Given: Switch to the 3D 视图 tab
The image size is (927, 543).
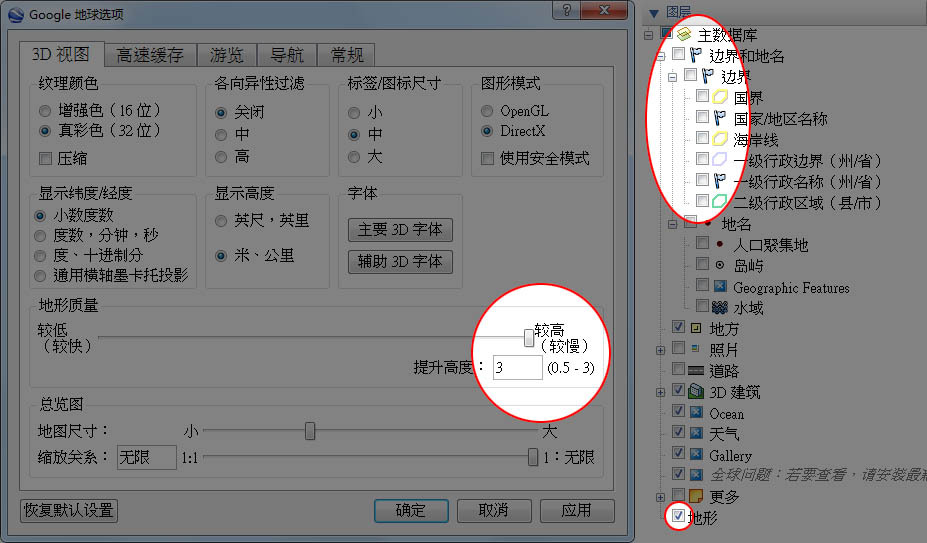Looking at the screenshot, I should coord(61,54).
